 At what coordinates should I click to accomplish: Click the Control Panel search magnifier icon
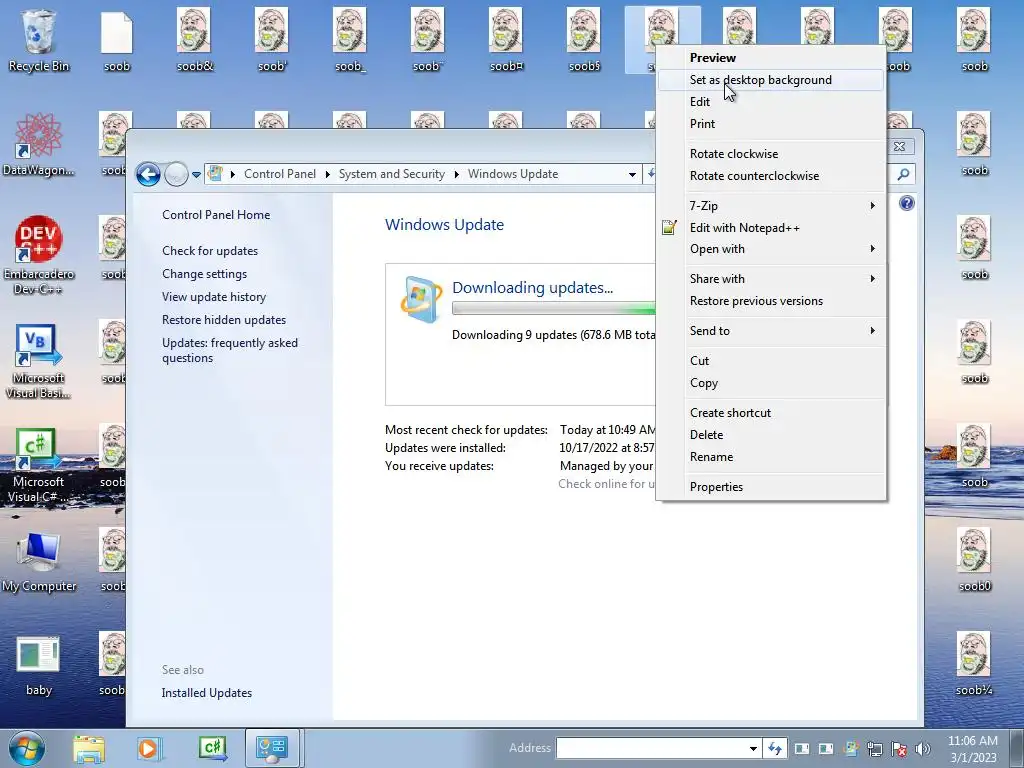tap(903, 174)
